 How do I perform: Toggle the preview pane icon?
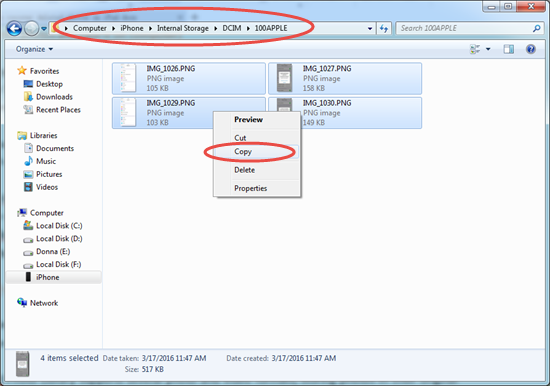[509, 49]
